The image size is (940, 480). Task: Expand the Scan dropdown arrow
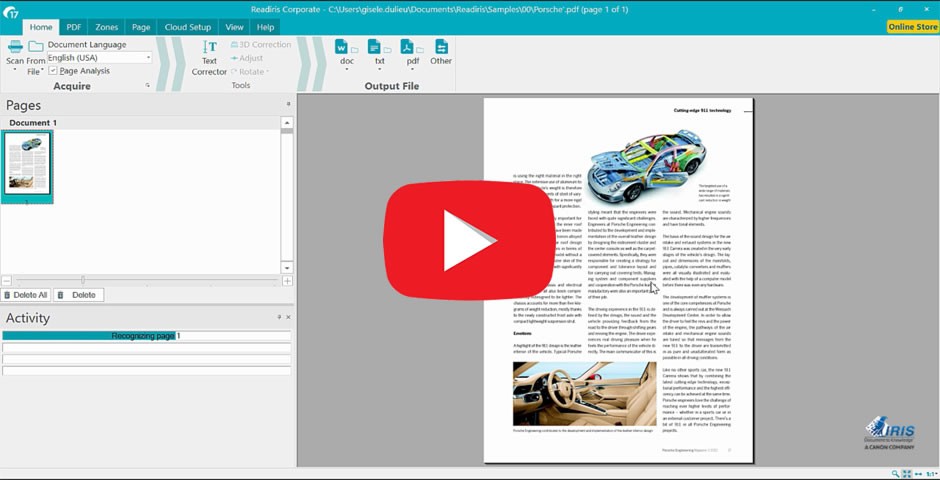(14, 70)
